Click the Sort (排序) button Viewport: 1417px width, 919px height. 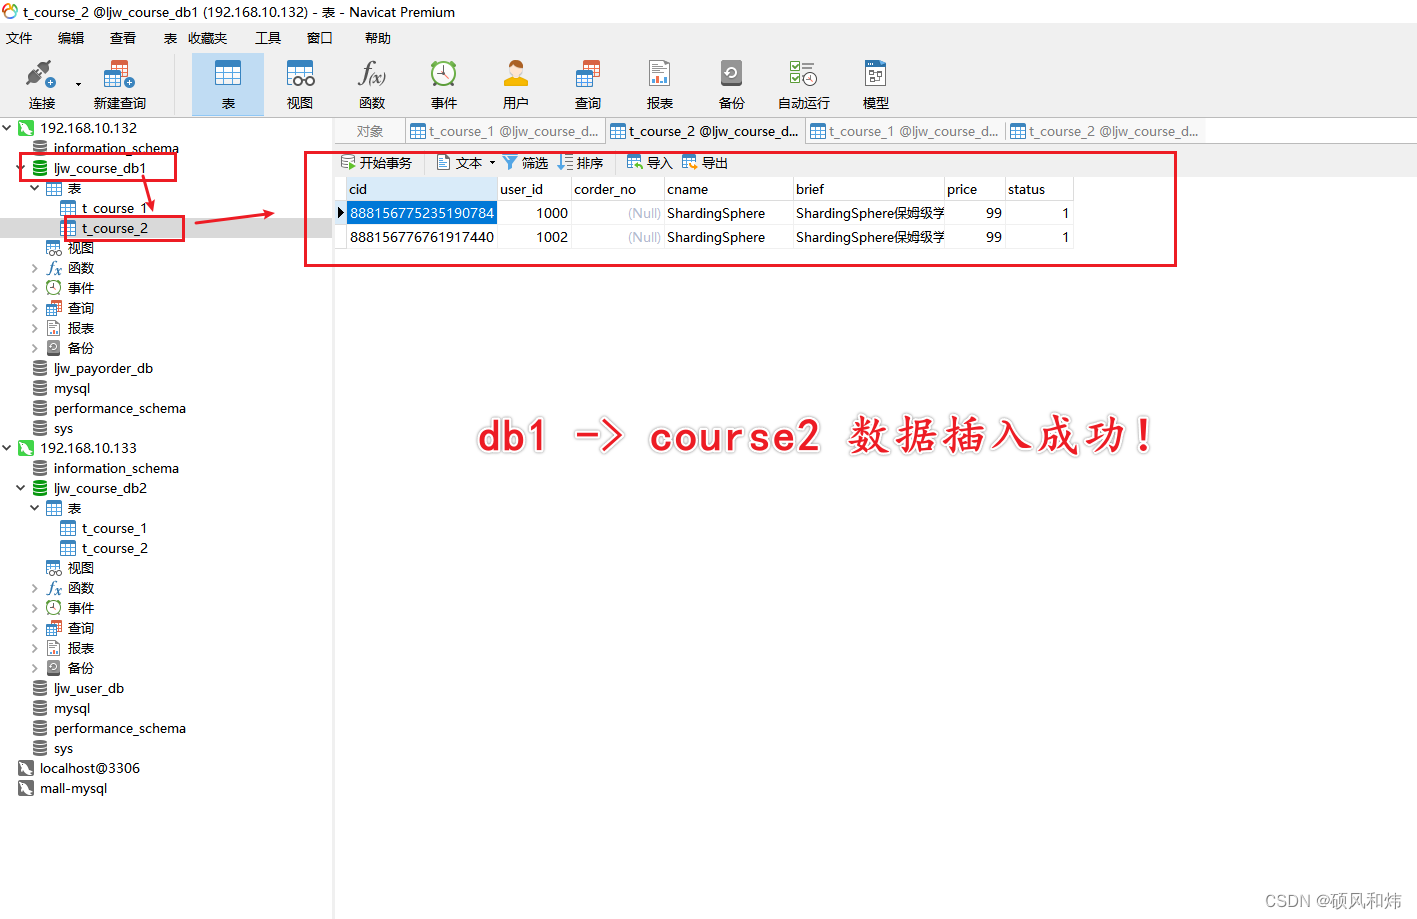point(580,163)
